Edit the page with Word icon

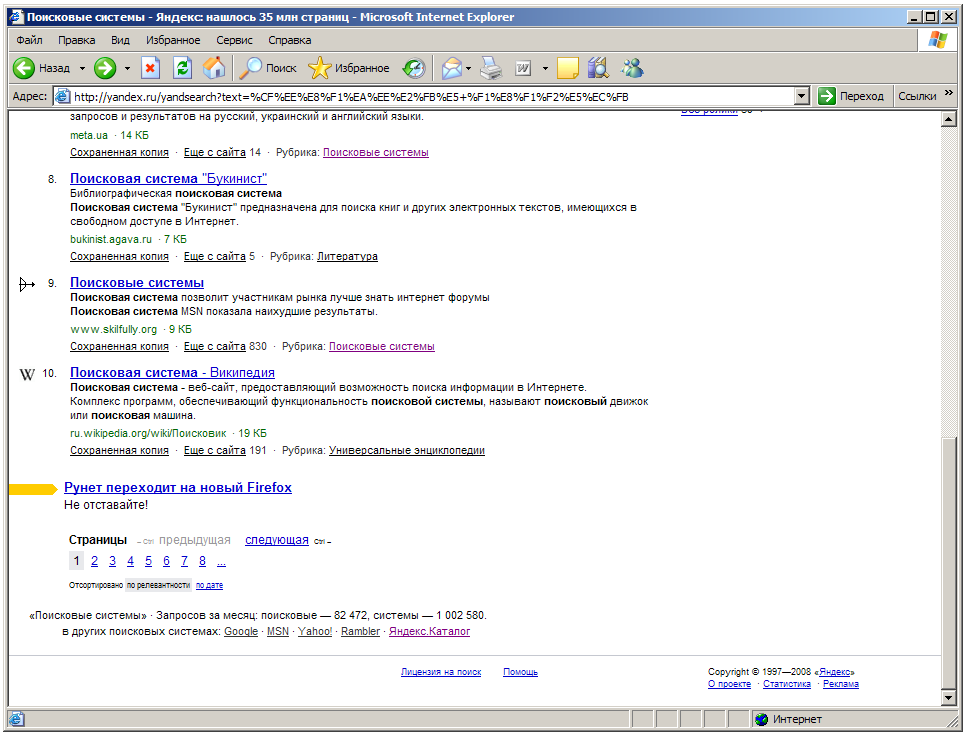coord(523,68)
